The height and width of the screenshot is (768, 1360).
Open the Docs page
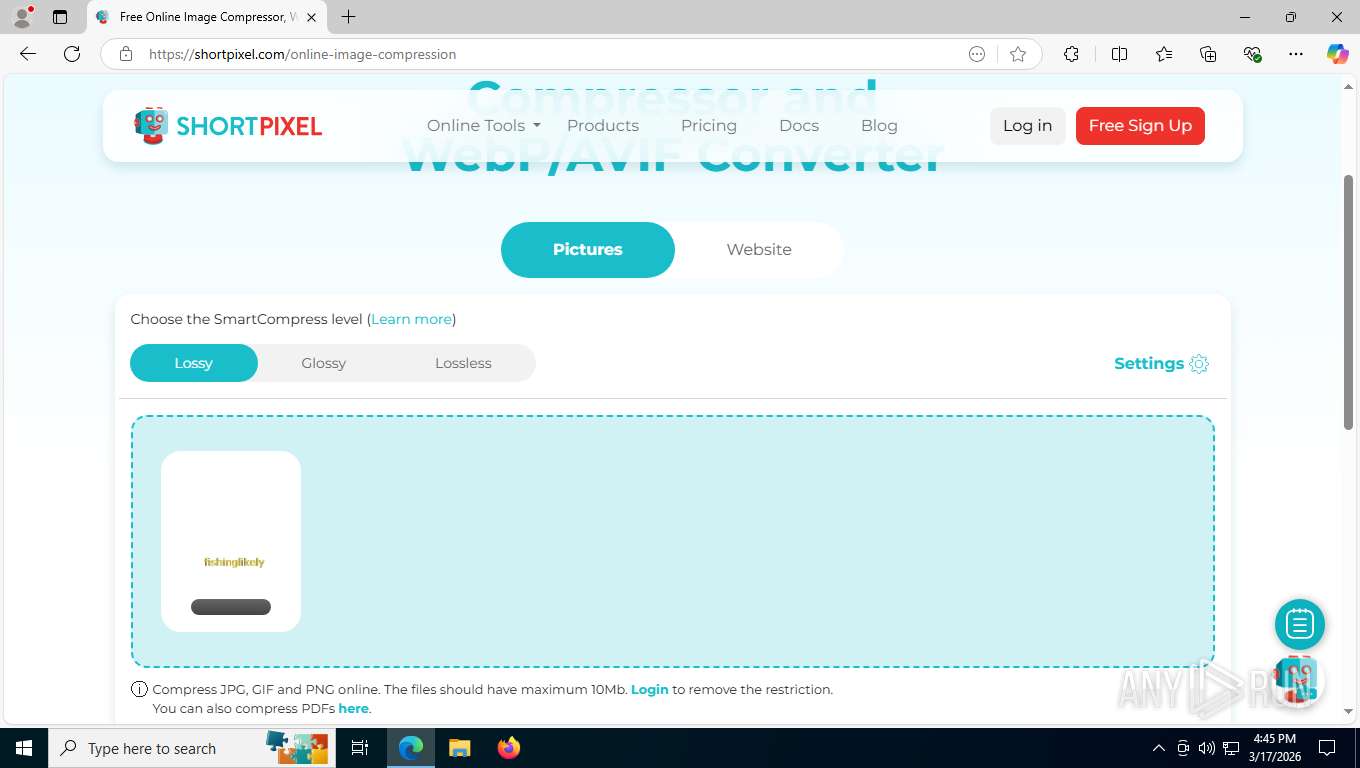[x=799, y=126]
